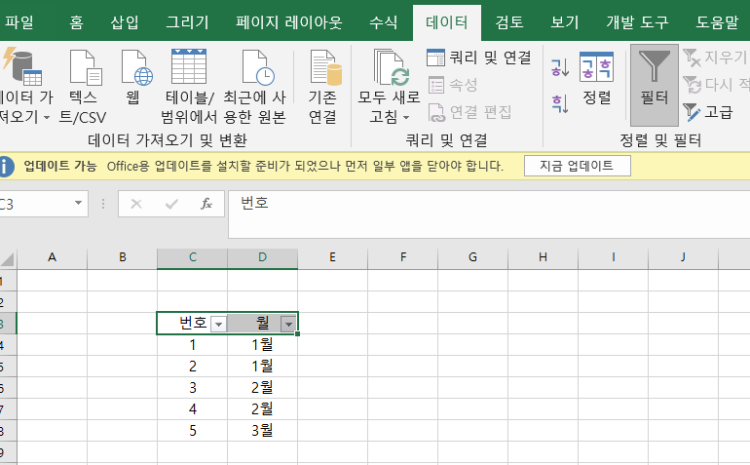This screenshot has width=750, height=465.
Task: Switch to the 개발 도구 tab
Action: point(637,22)
